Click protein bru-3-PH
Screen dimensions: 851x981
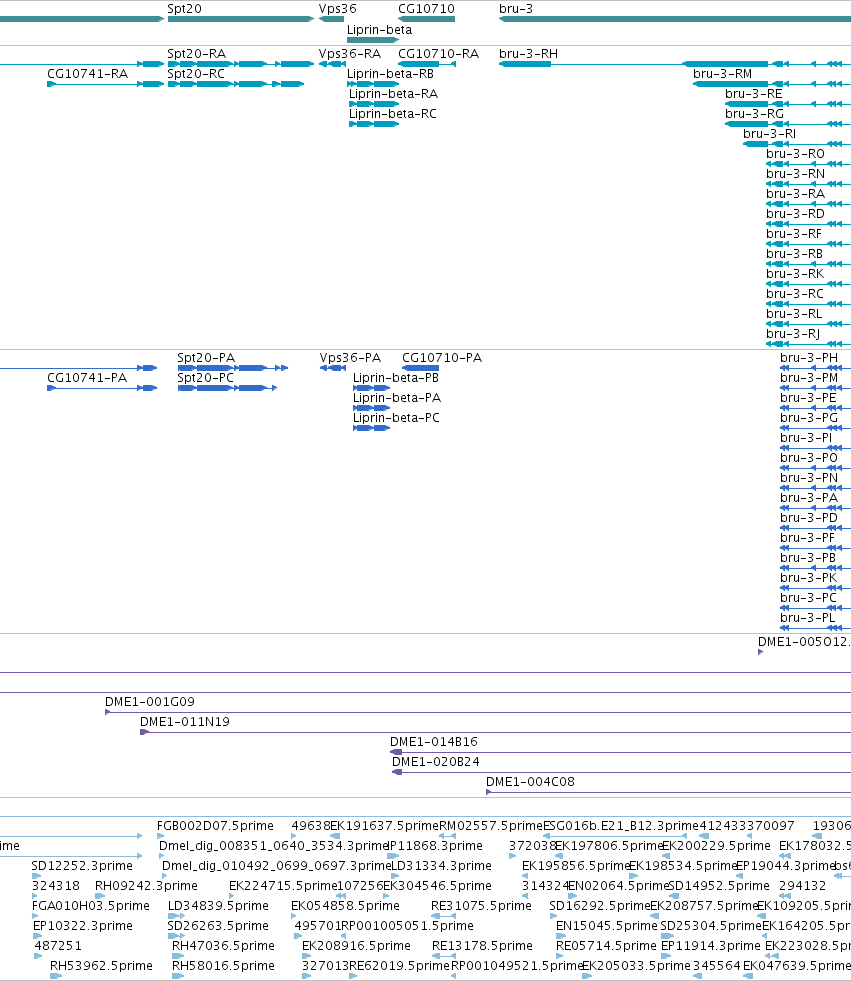point(815,368)
